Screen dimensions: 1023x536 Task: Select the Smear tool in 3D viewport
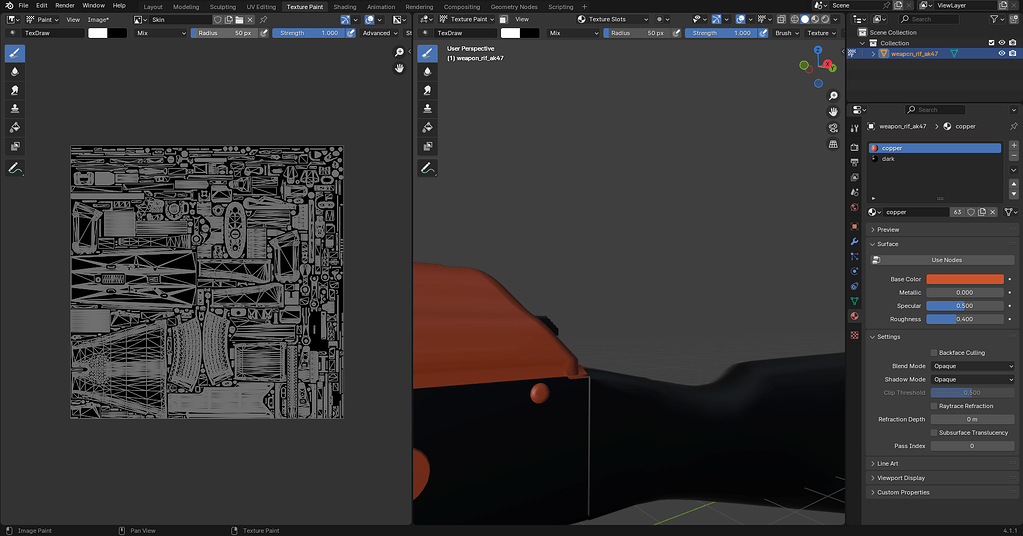[427, 90]
